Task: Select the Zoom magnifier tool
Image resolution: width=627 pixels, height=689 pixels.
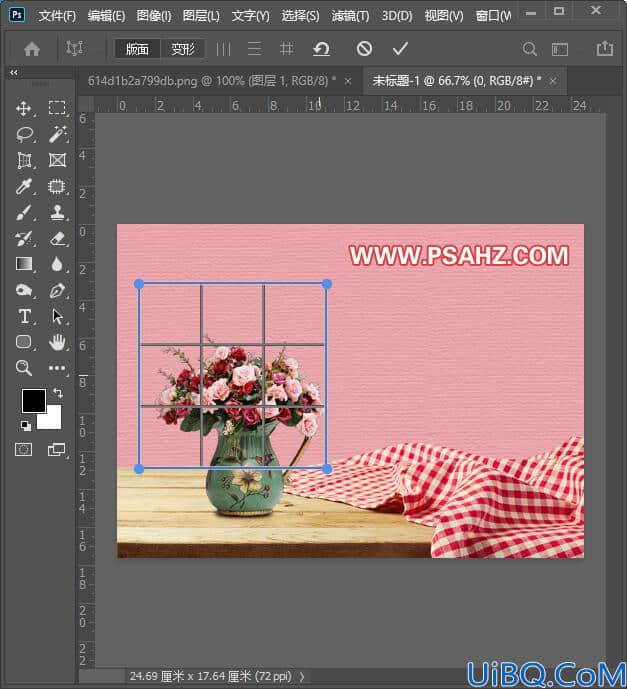Action: [x=24, y=368]
